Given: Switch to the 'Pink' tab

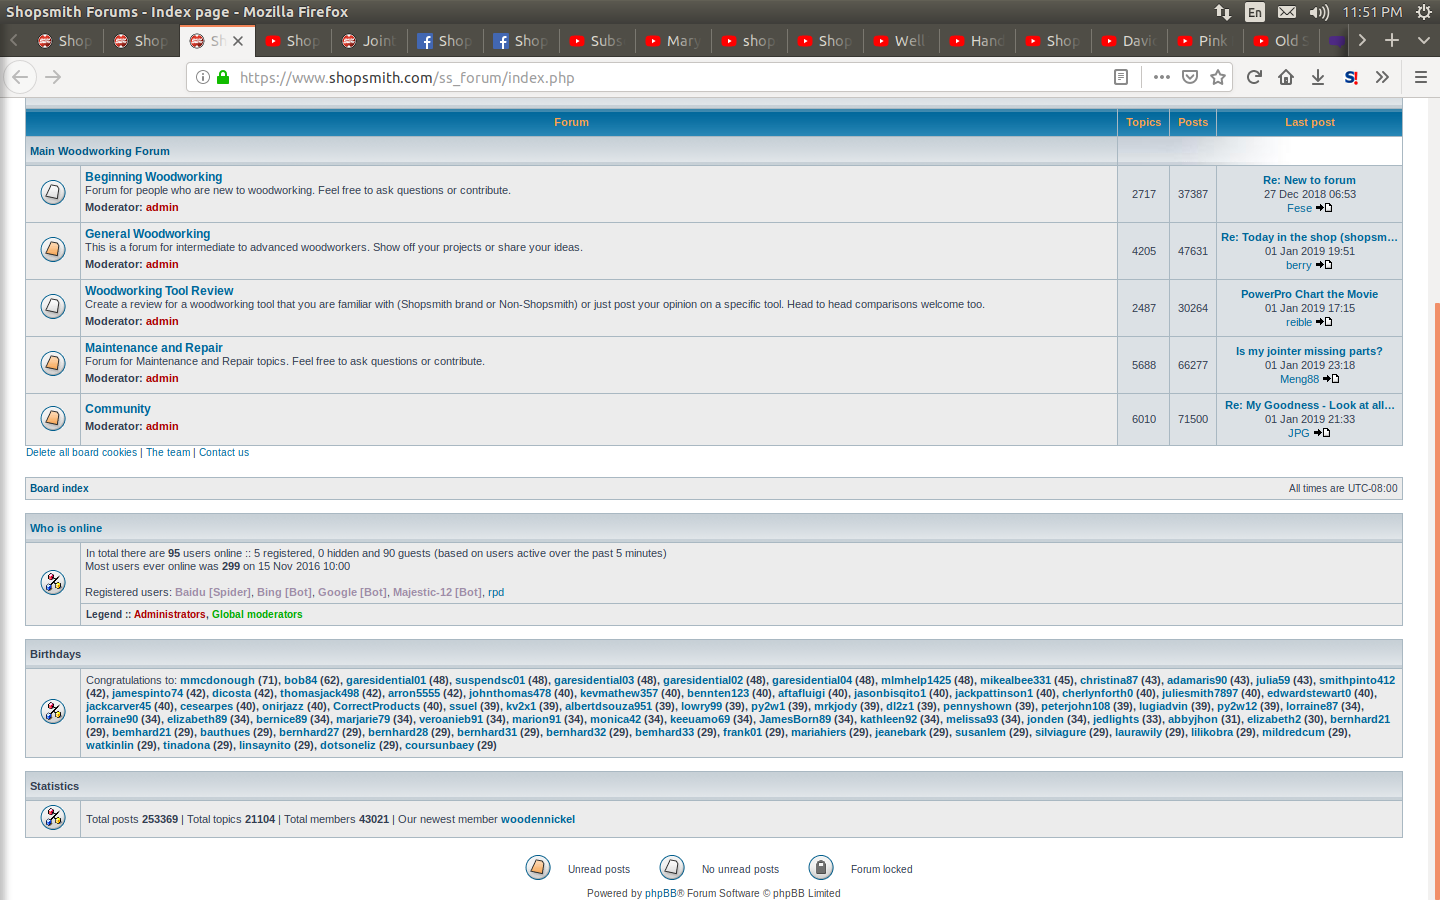Looking at the screenshot, I should click(1206, 41).
